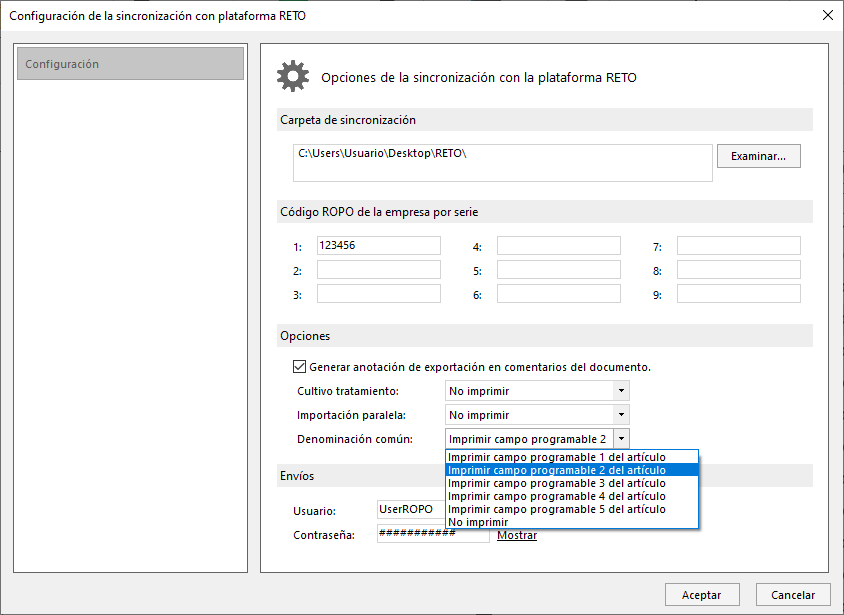Select Configuración in the left panel

click(x=130, y=63)
